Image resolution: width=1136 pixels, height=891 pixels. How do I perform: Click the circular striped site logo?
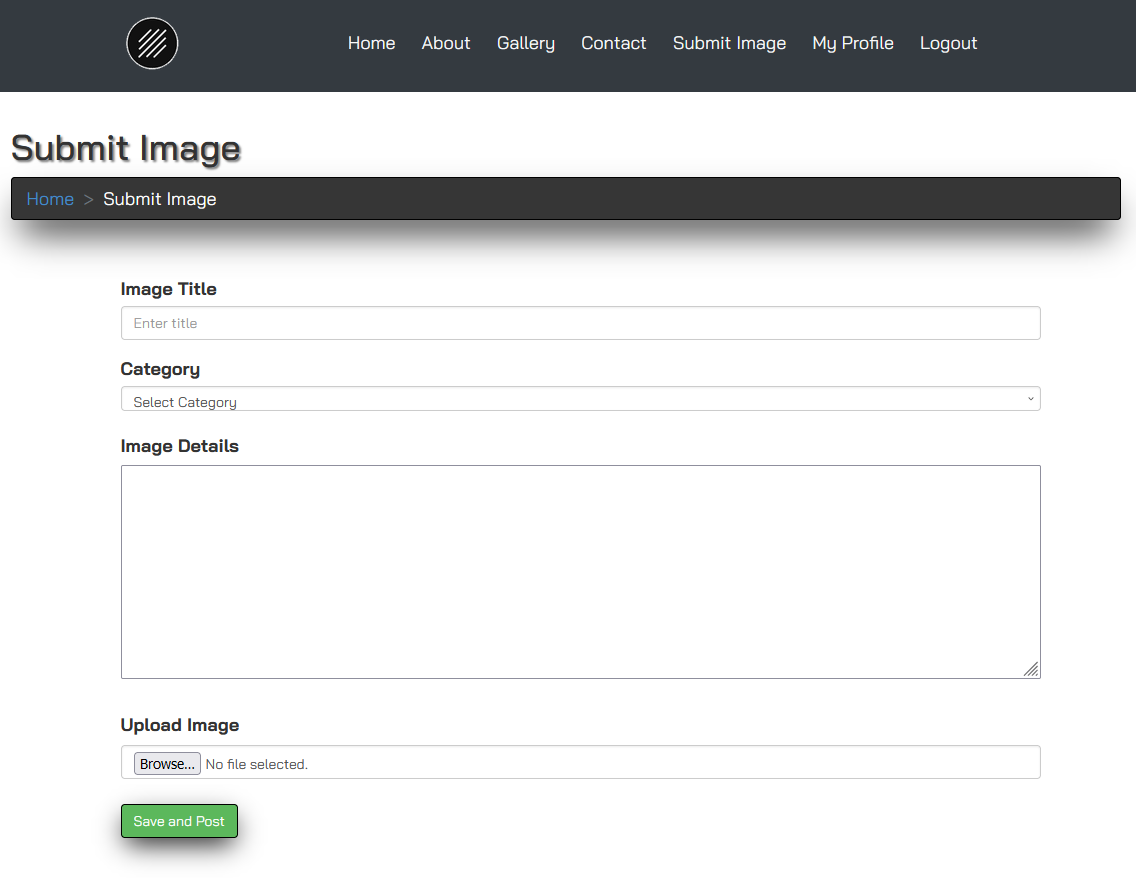pyautogui.click(x=152, y=44)
